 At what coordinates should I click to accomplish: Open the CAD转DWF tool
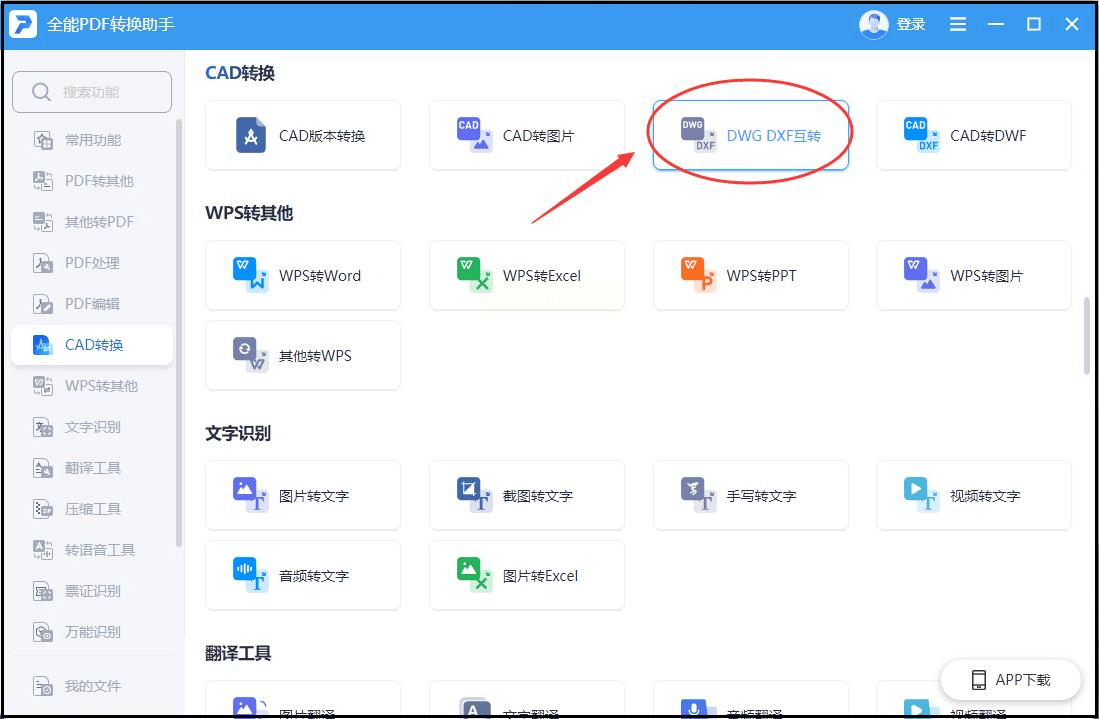click(922, 135)
